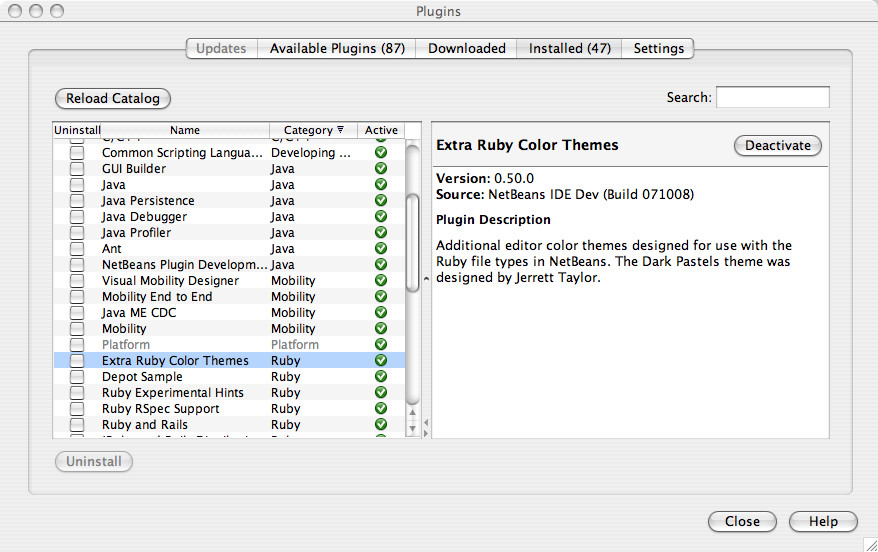Screen dimensions: 878x552
Task: Check uninstall box for Ant
Action: coord(77,249)
